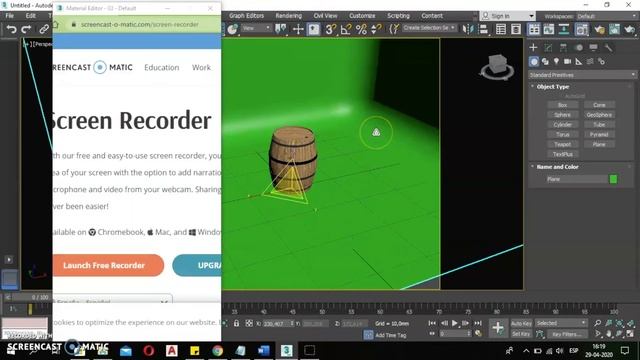
Task: Open the Schematic View icon
Action: click(x=564, y=29)
